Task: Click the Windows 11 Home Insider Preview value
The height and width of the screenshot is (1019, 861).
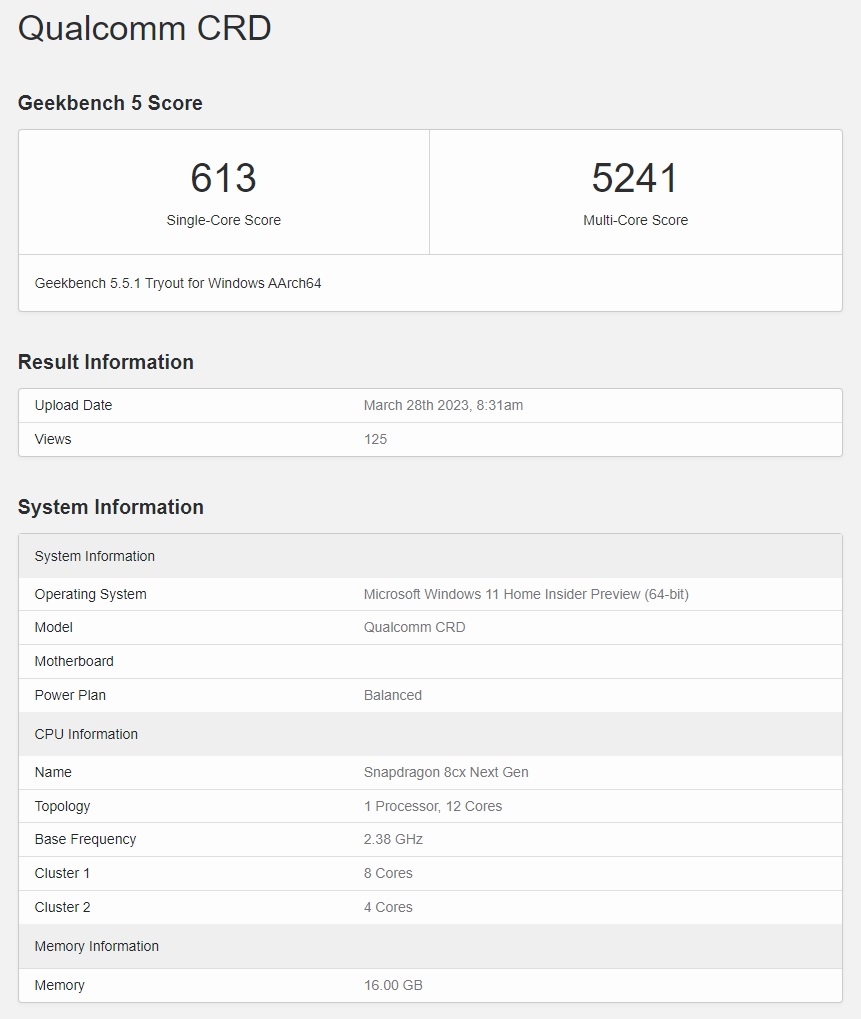Action: click(x=526, y=594)
